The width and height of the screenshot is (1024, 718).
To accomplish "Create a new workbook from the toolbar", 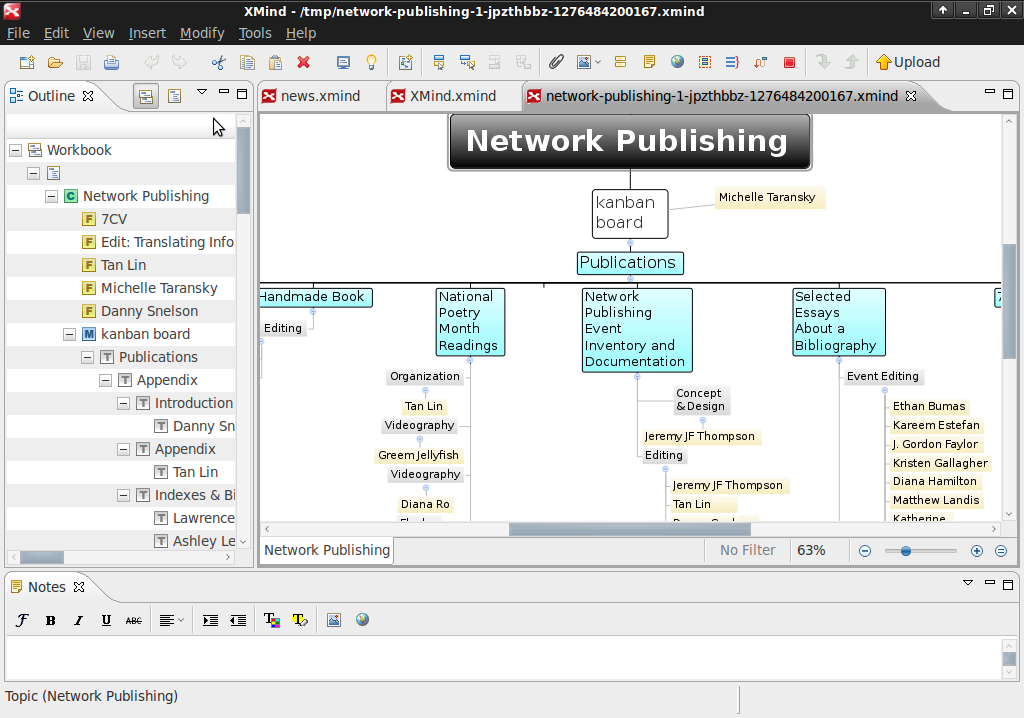I will [27, 62].
